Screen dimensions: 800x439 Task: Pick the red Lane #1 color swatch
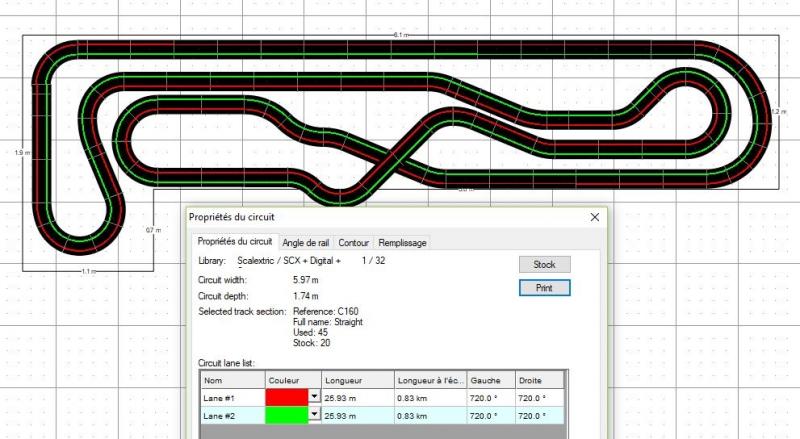click(287, 397)
